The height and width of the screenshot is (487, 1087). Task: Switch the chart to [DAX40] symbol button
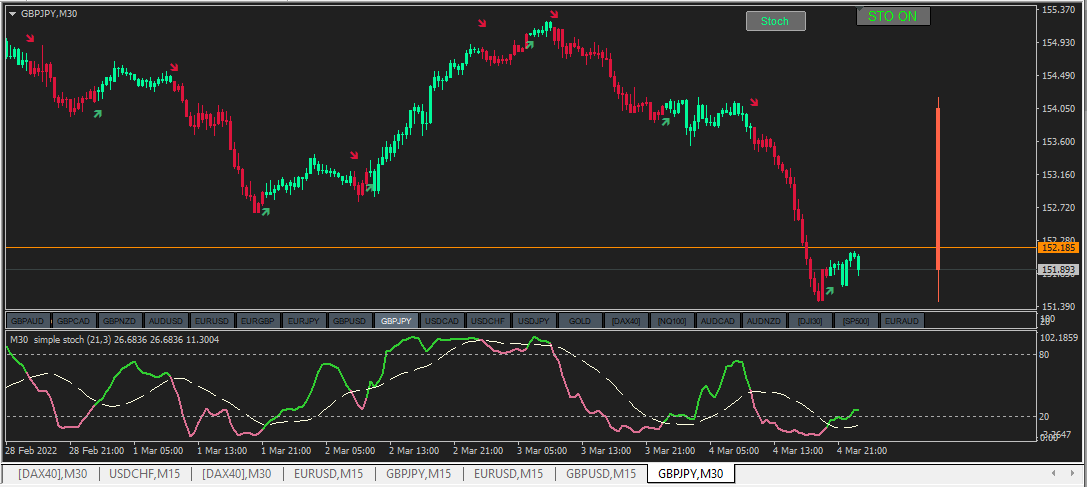coord(626,321)
